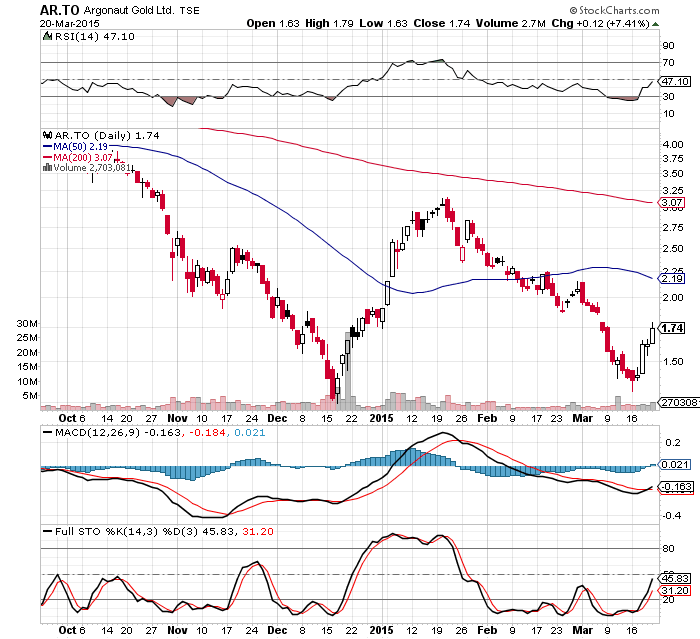
Task: Click the 1.50 price axis label
Action: 673,362
